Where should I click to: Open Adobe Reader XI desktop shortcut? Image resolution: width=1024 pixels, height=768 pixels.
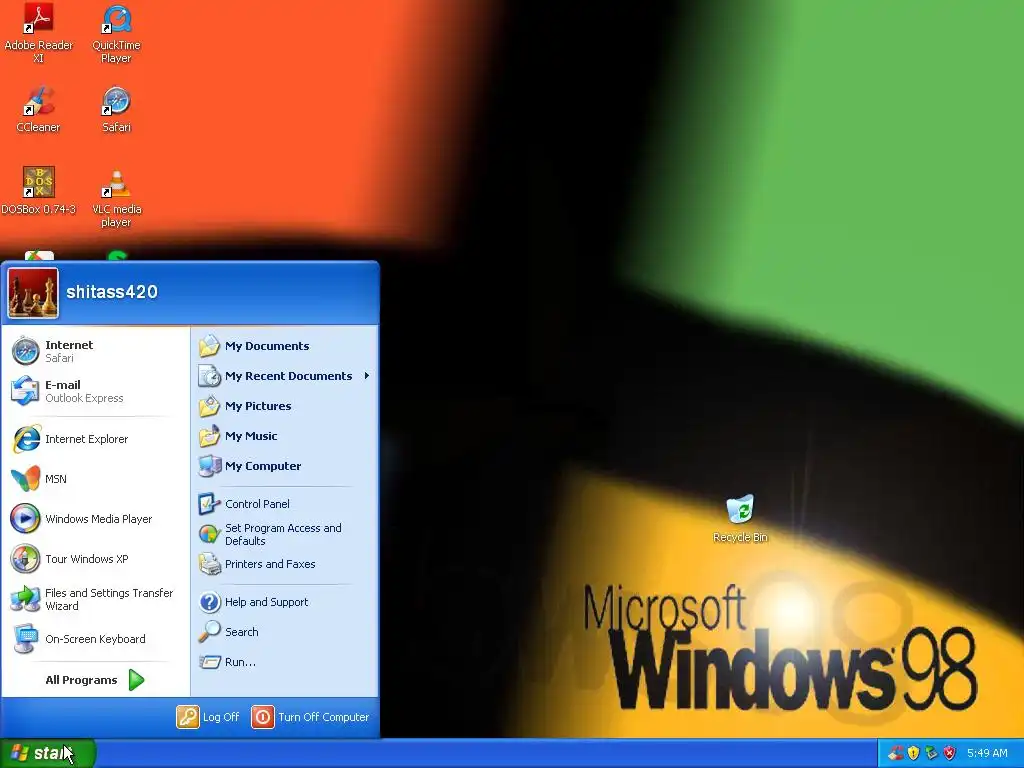39,33
